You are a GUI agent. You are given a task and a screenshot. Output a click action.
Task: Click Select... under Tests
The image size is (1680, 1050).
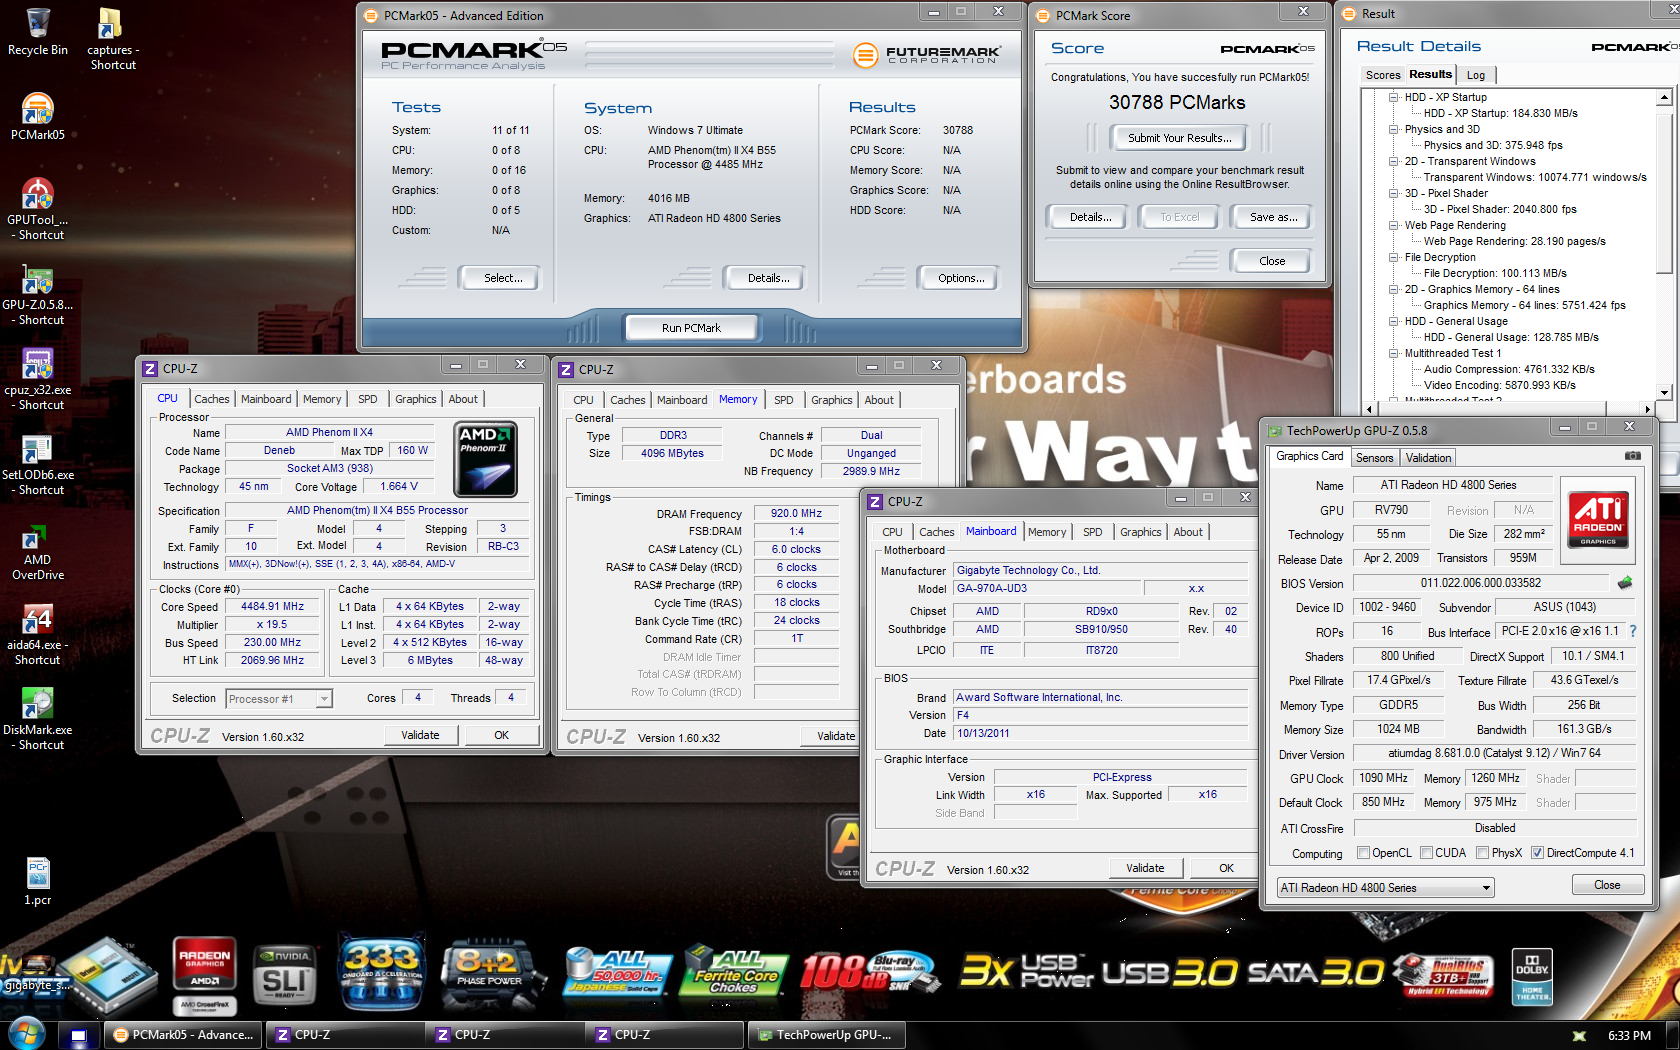503,278
